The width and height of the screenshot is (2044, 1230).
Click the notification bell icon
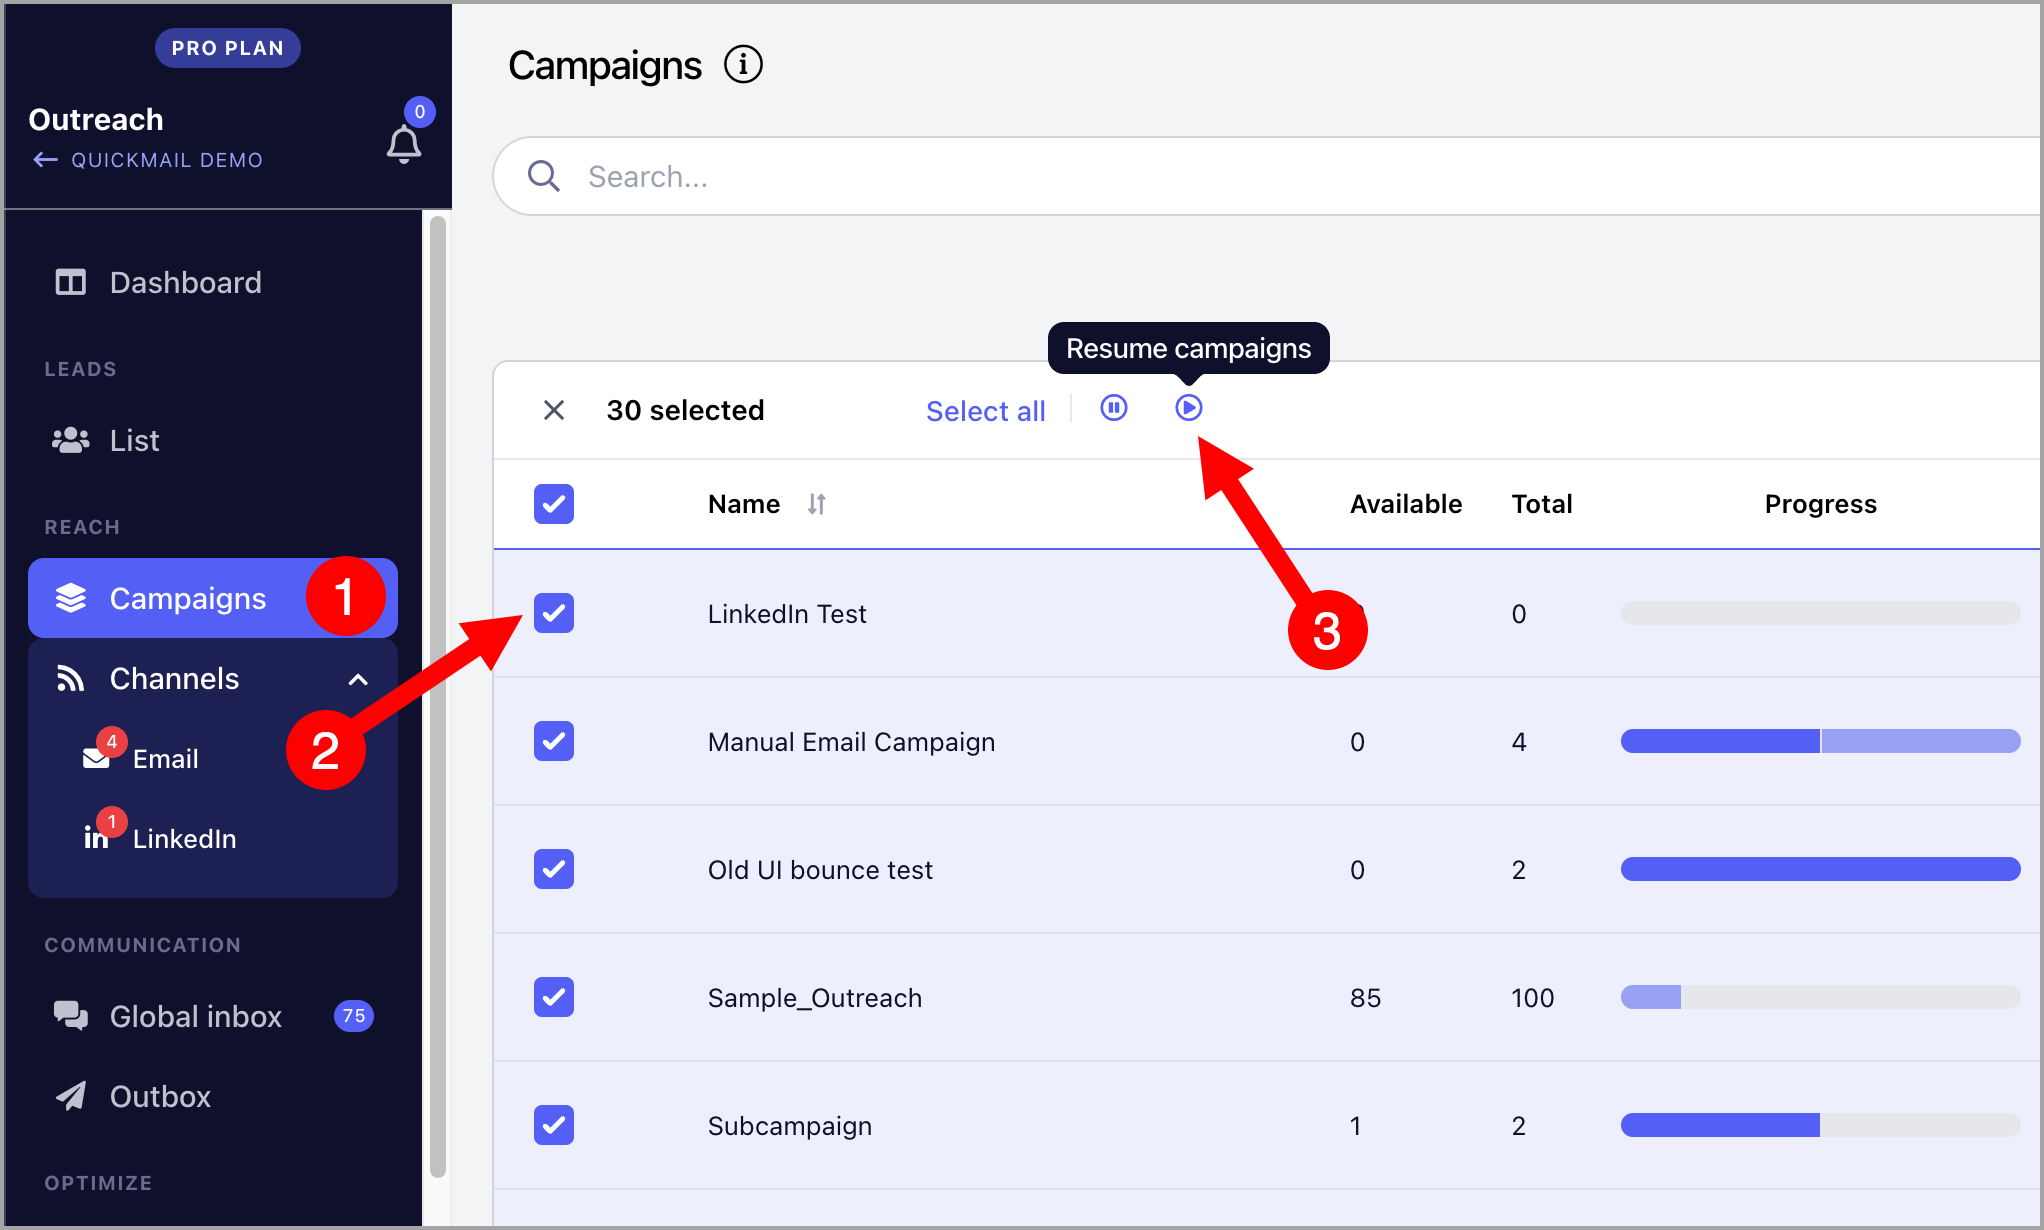coord(404,144)
